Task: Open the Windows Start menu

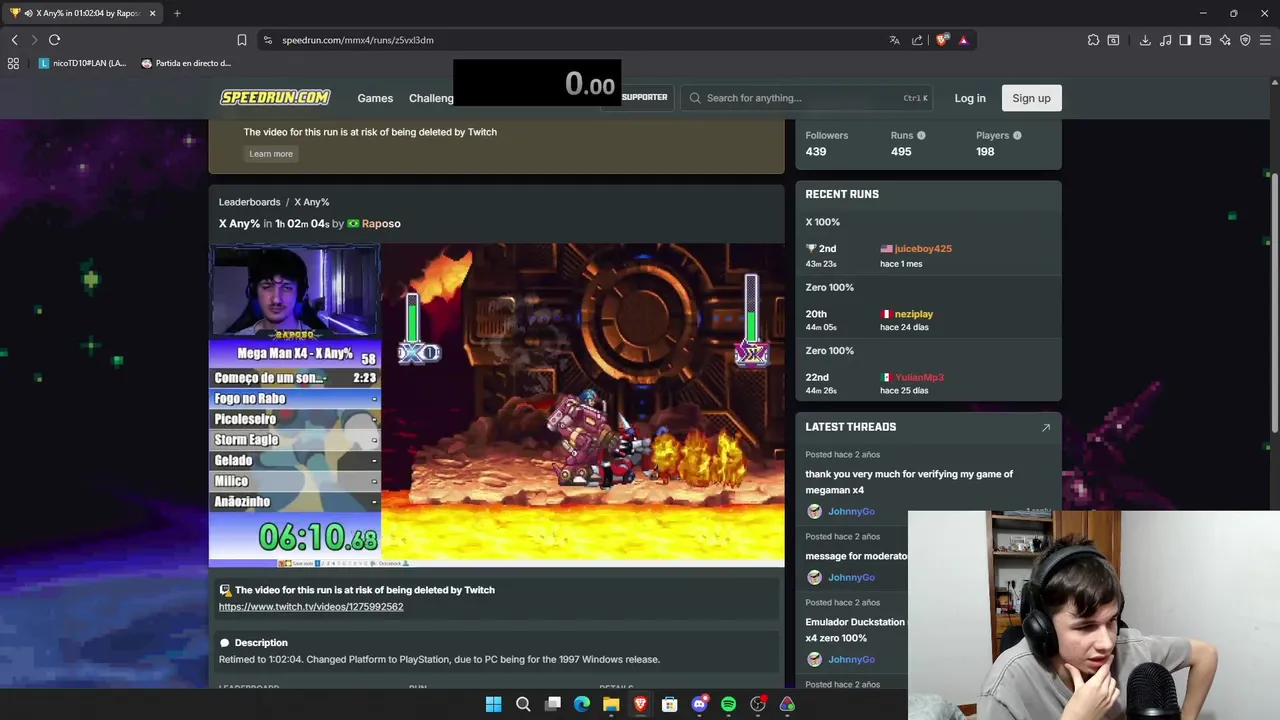Action: click(x=493, y=704)
